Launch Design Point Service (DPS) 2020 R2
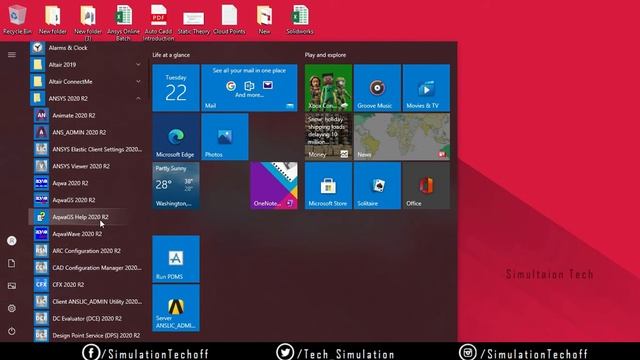640x360 pixels. (x=88, y=336)
